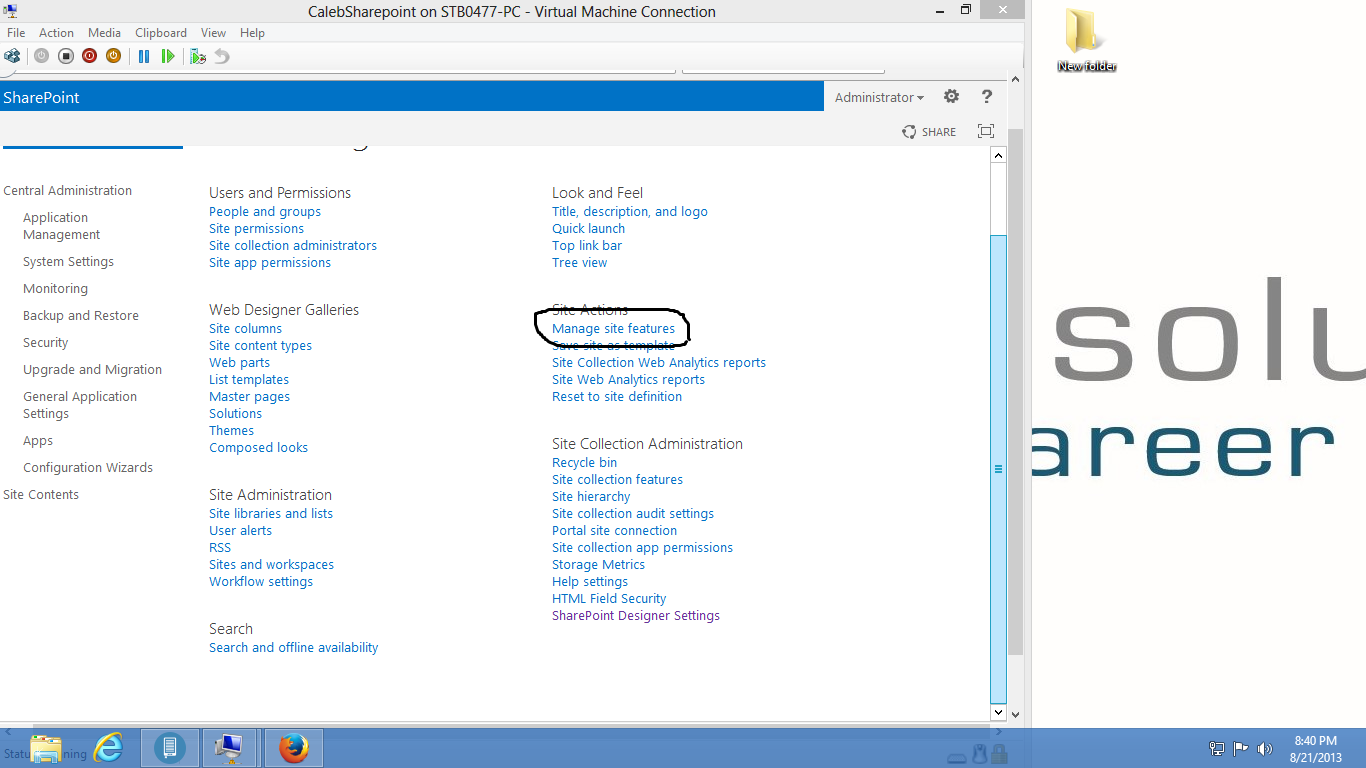Image resolution: width=1366 pixels, height=768 pixels.
Task: Open Upgrade and Migration in sidebar
Action: 92,370
